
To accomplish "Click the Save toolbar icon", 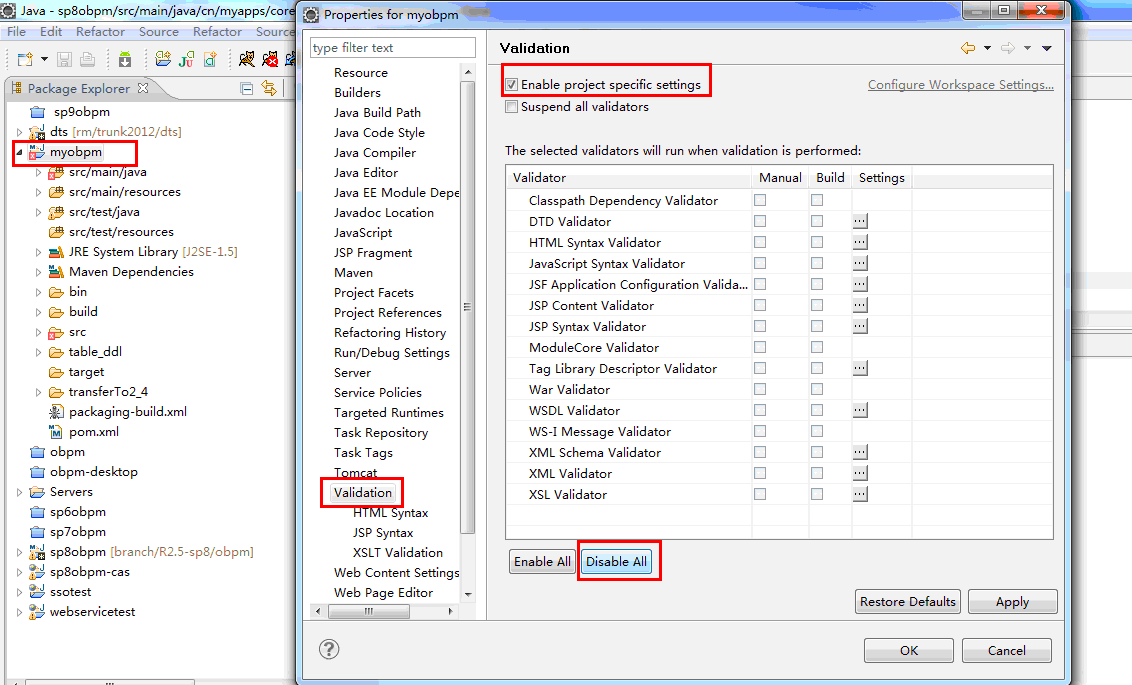I will pos(64,59).
